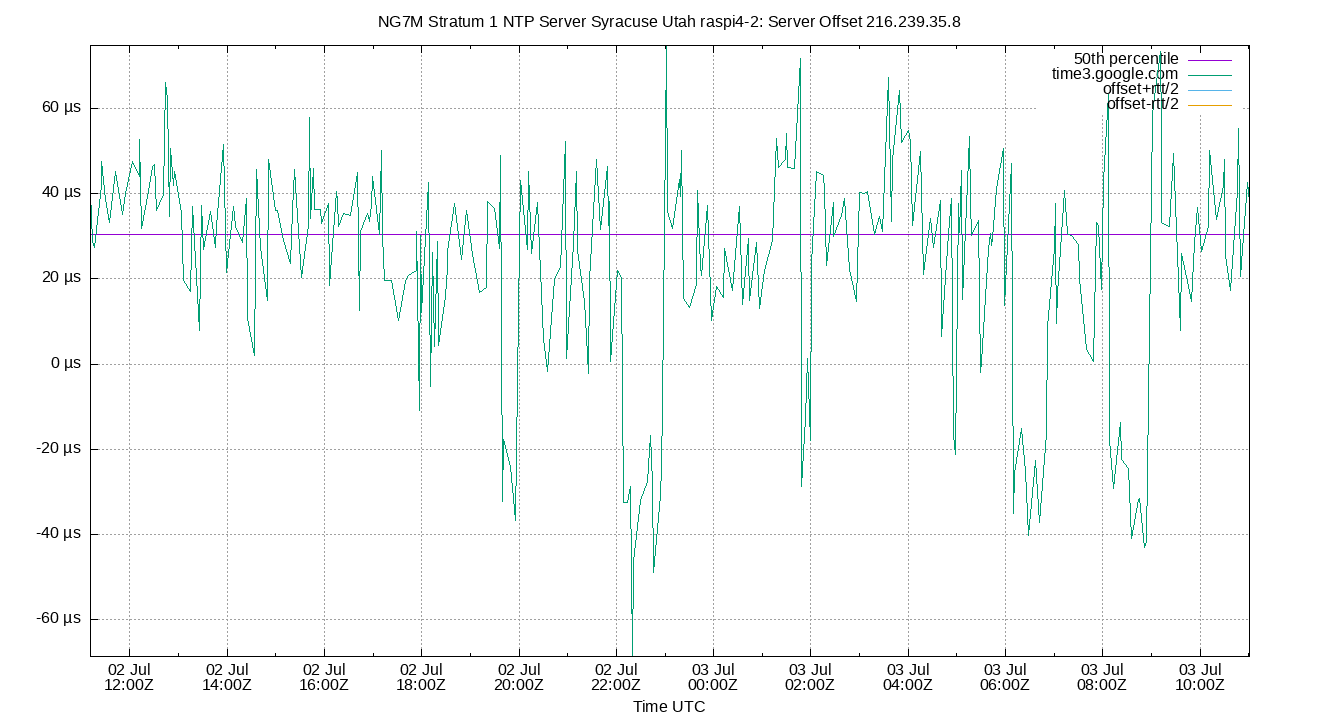Image resolution: width=1340 pixels, height=720 pixels.
Task: Click the 'Time UTC' axis title
Action: click(669, 706)
